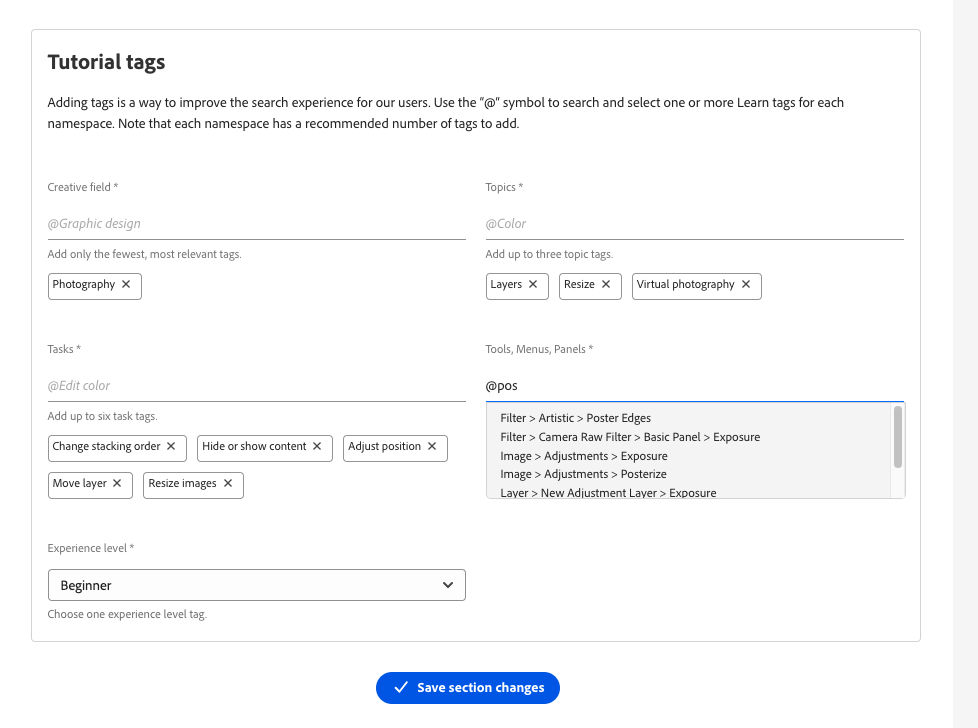
Task: Choose Layer > New Adjustment Layer > Exposure
Action: (608, 492)
